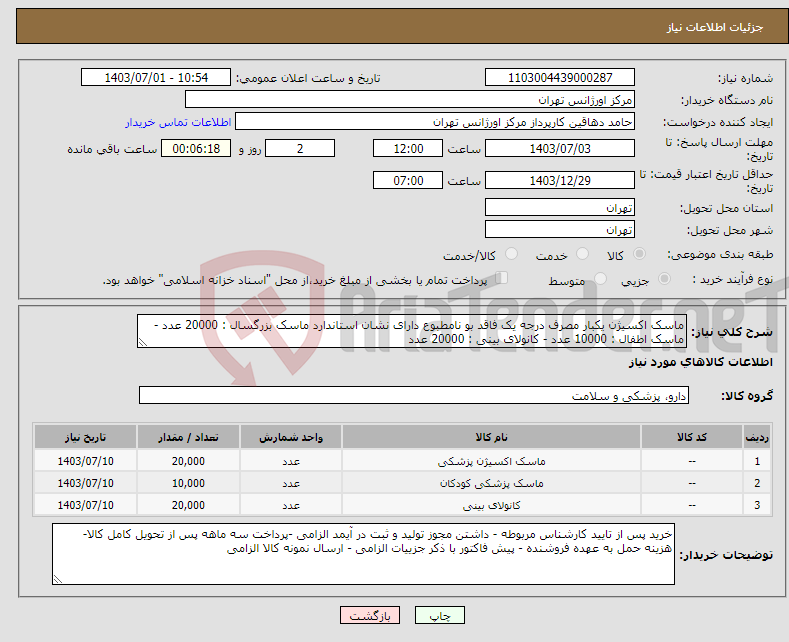Click the بازگشت (back) button
Viewport: 789px width, 642px height.
tap(370, 615)
